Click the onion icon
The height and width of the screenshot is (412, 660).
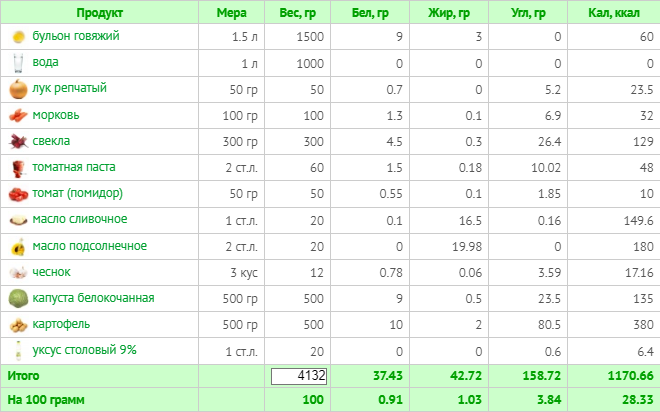[x=18, y=89]
